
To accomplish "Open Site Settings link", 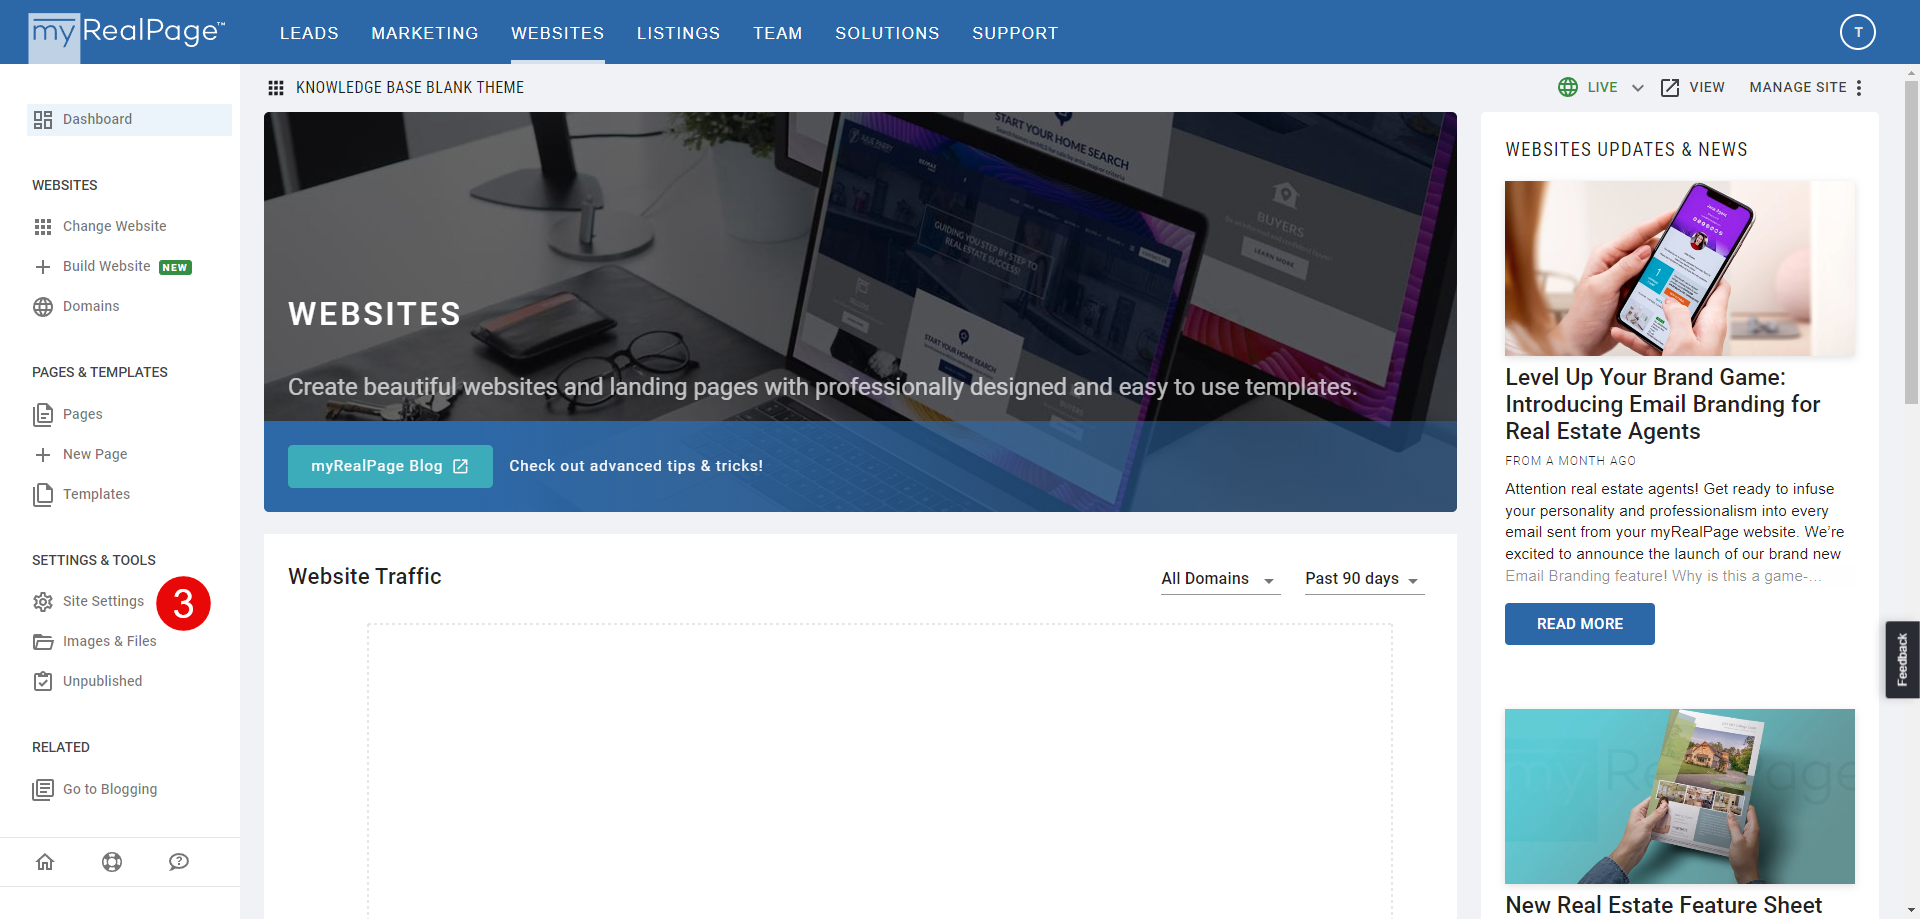I will pyautogui.click(x=103, y=602).
